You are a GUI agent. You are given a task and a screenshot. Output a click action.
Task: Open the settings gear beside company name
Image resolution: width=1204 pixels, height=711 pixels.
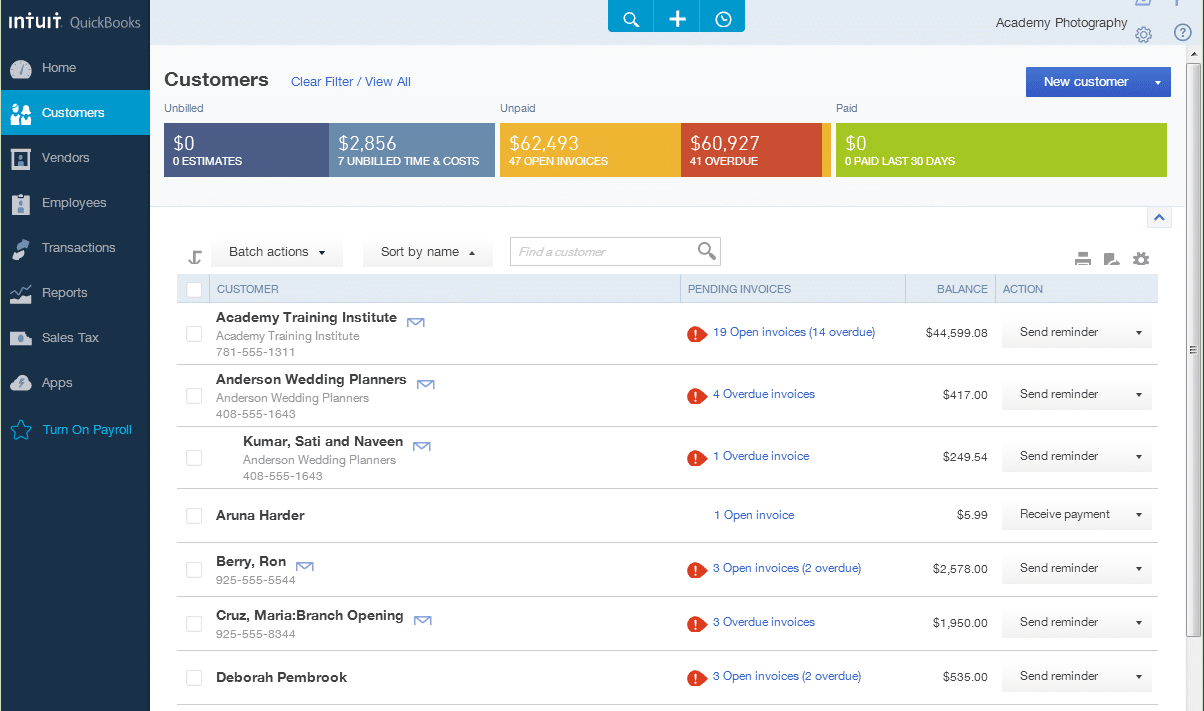(x=1144, y=35)
